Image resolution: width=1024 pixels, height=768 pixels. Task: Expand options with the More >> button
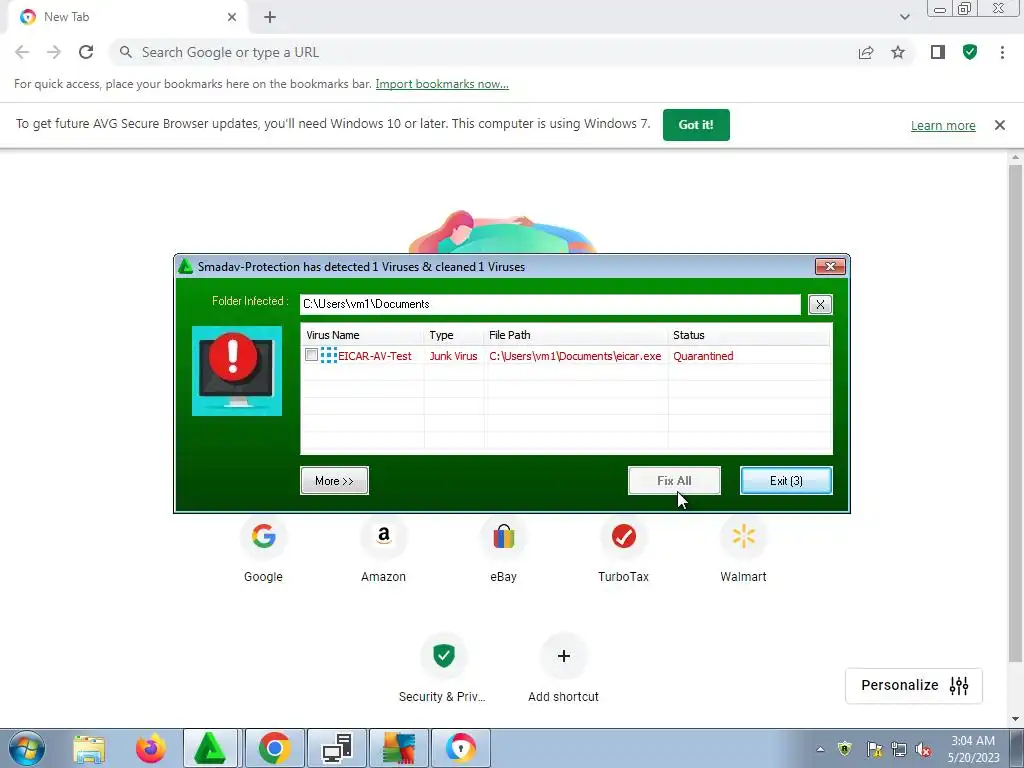[x=334, y=481]
